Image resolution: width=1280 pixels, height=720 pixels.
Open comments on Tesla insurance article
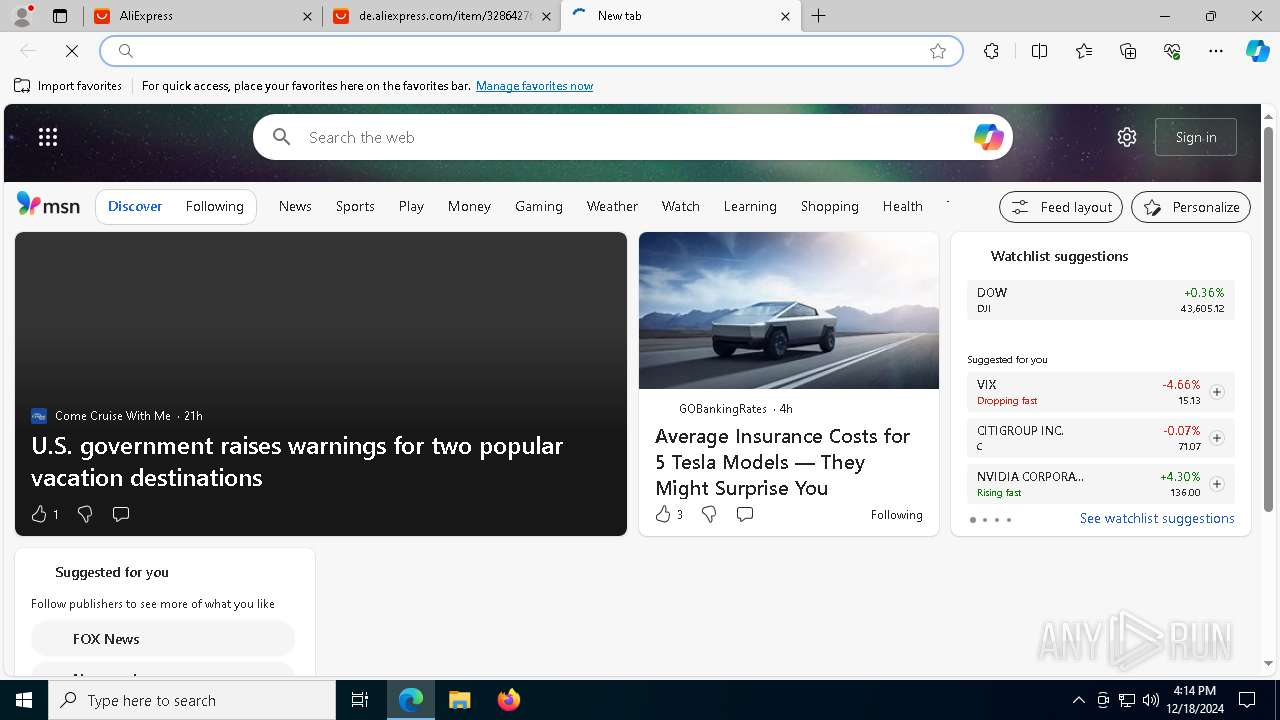(745, 514)
